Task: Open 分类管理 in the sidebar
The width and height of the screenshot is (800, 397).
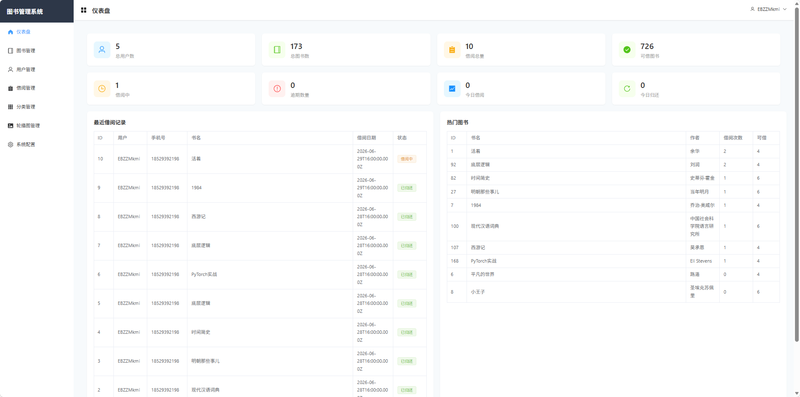Action: (x=37, y=107)
